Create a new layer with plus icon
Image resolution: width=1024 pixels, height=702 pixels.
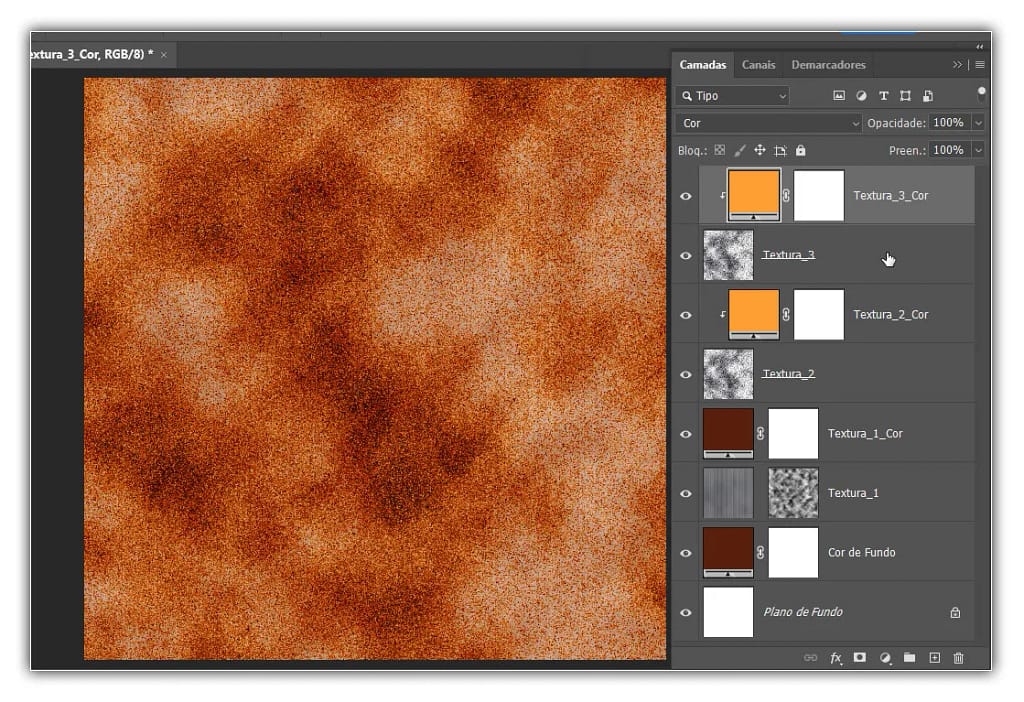[934, 658]
